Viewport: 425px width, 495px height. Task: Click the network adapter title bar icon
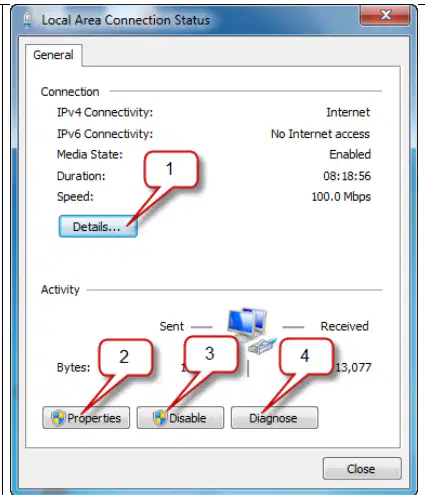28,20
